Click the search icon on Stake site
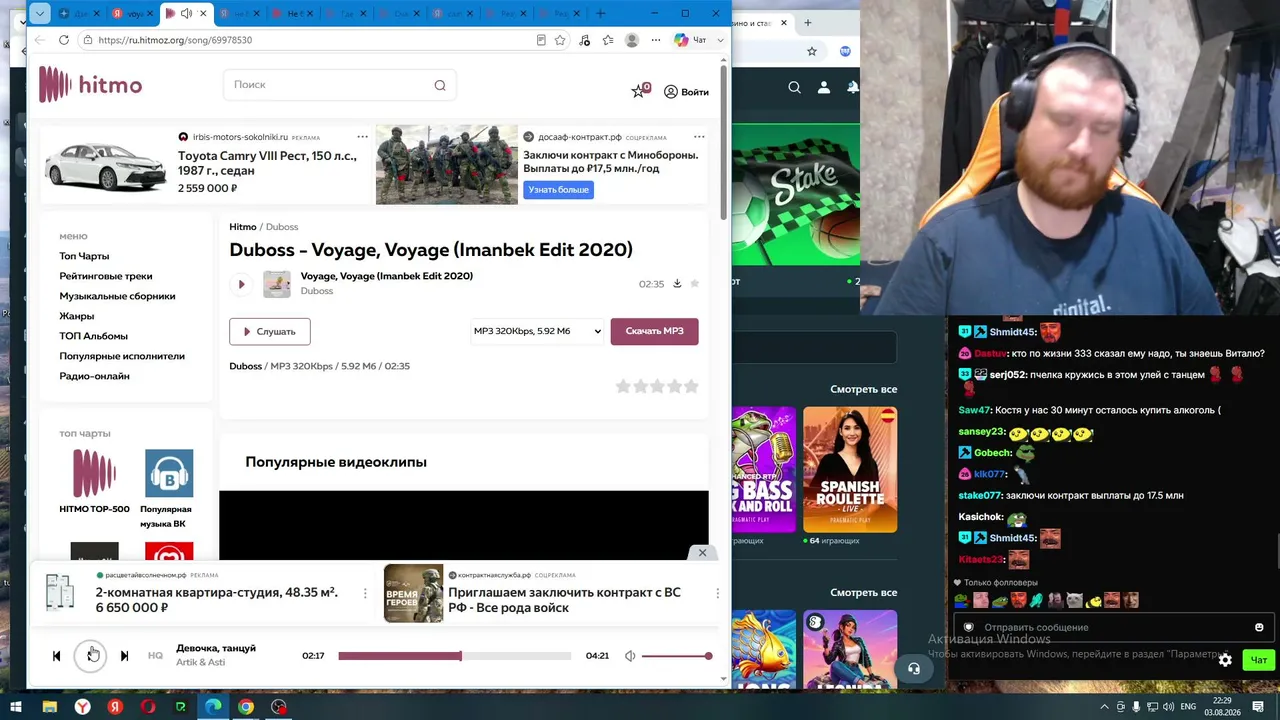 pos(794,88)
